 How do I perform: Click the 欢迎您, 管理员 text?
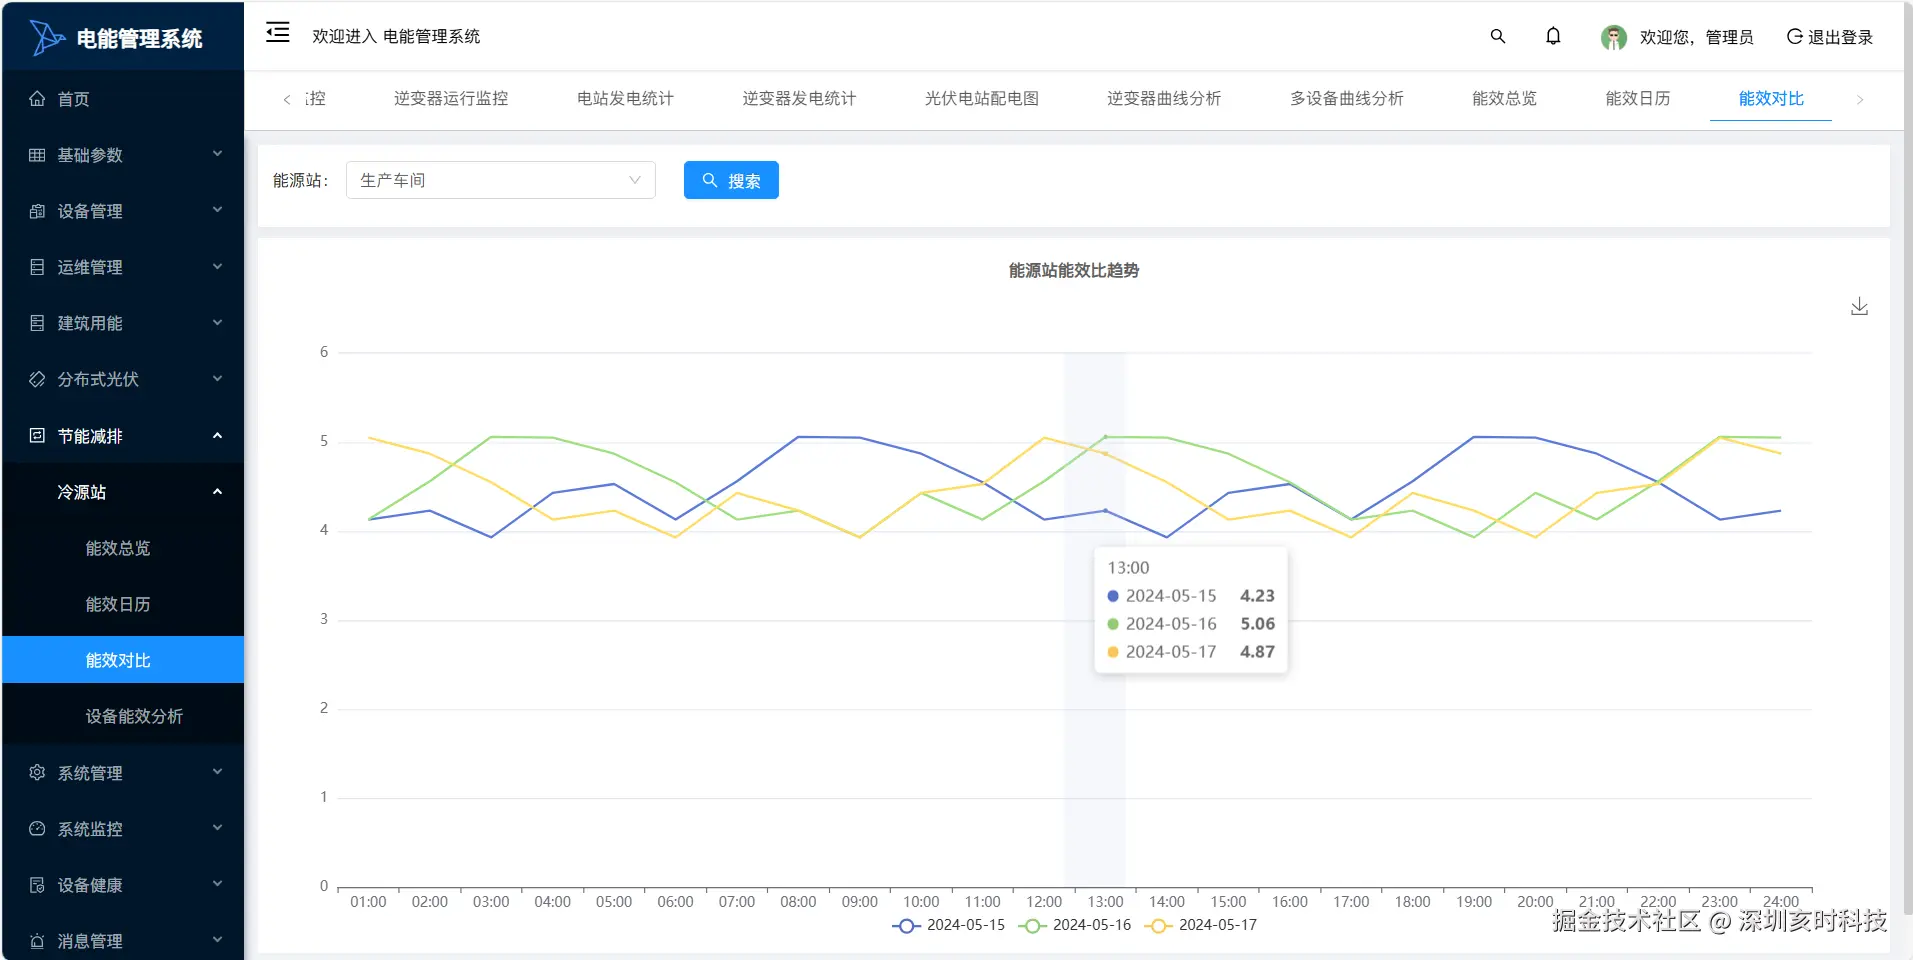pyautogui.click(x=1696, y=37)
